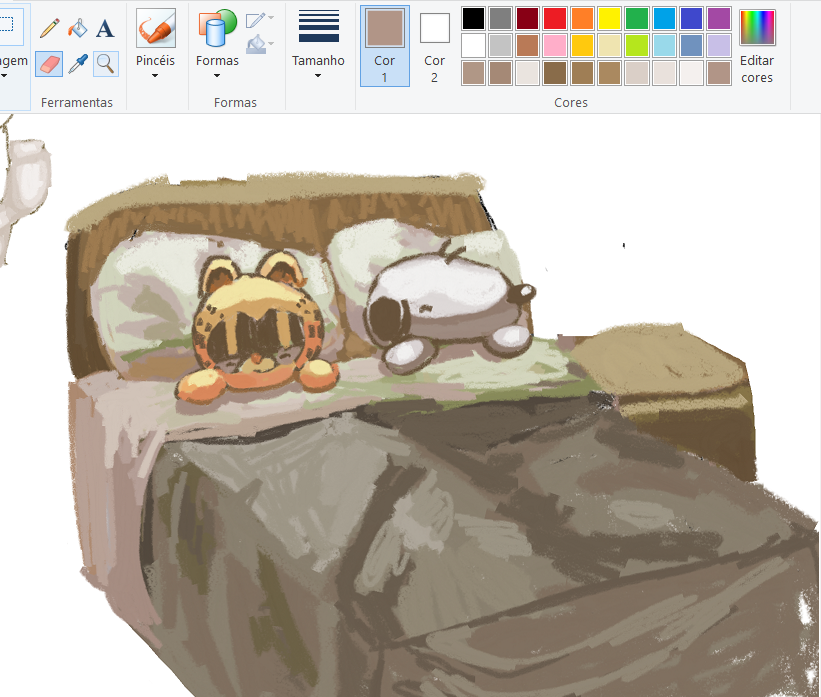
Task: Choose the purple color swatch
Action: coord(718,19)
